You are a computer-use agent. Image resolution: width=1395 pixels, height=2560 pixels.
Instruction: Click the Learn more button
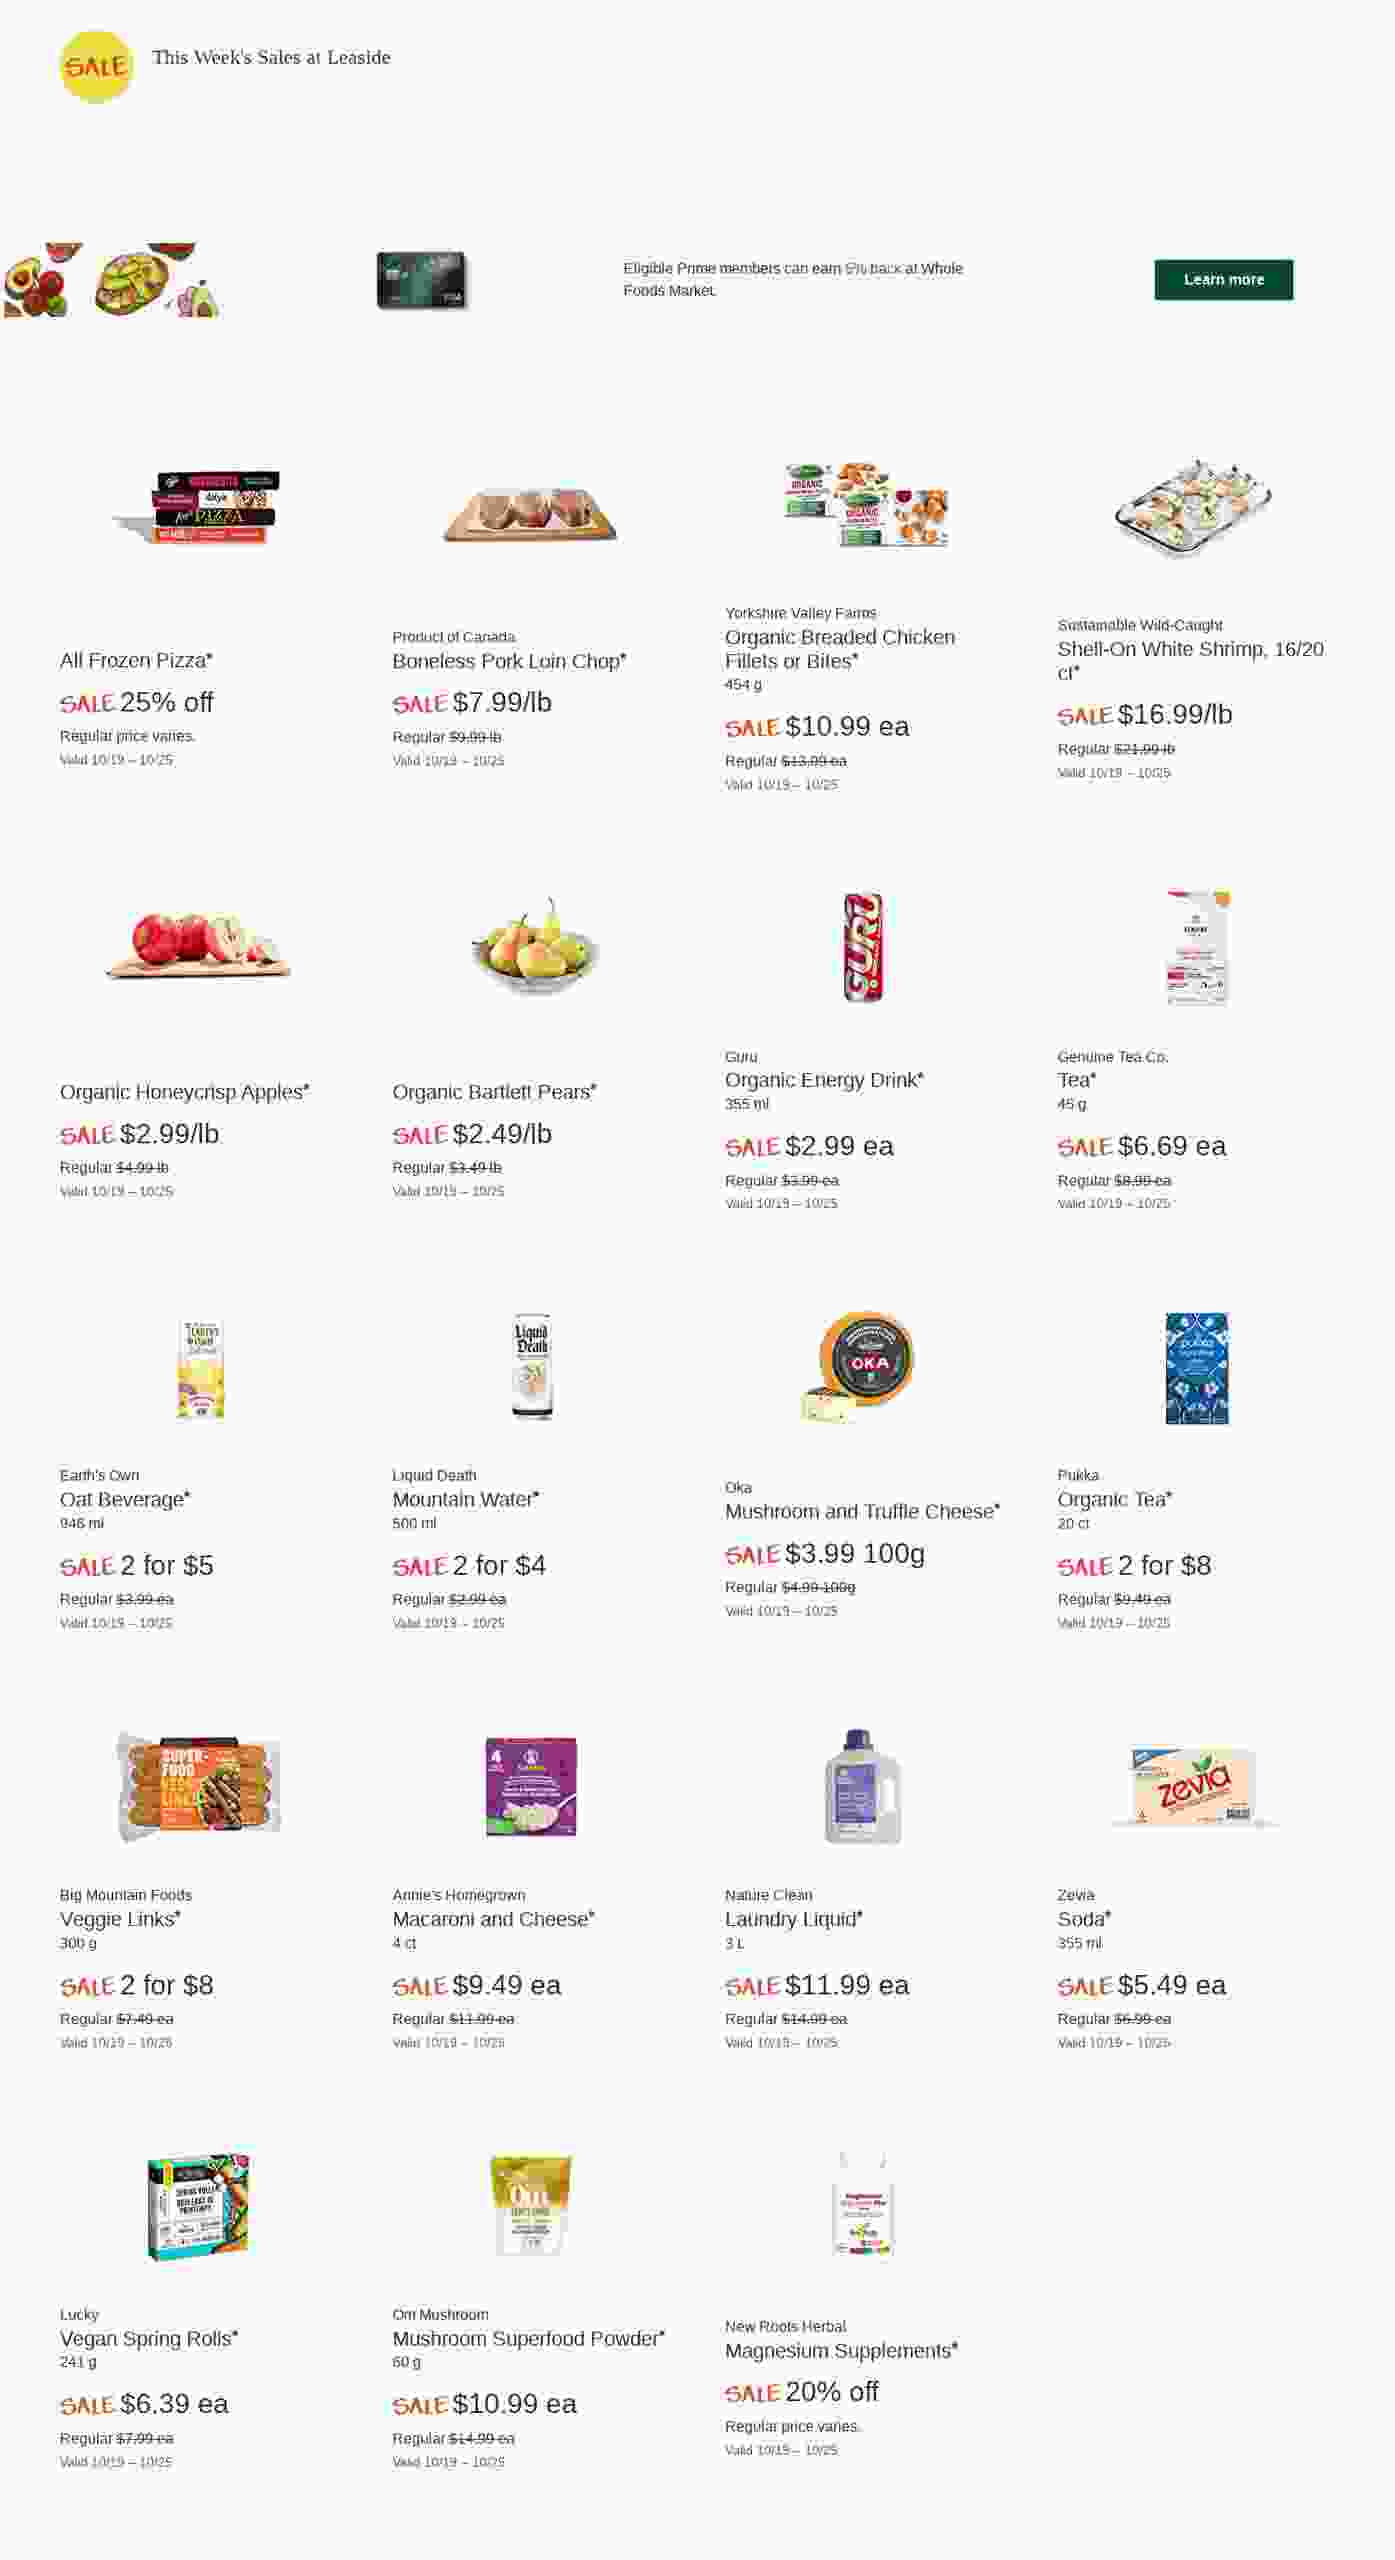coord(1223,280)
